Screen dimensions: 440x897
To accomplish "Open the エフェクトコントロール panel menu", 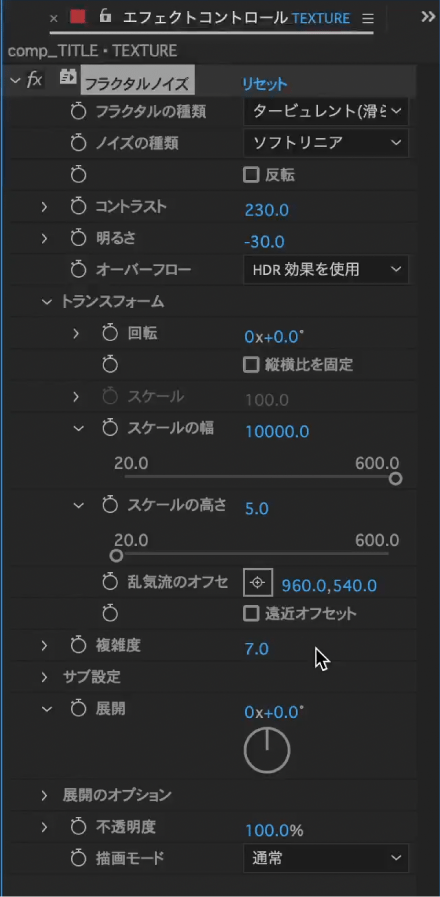I will [x=368, y=18].
